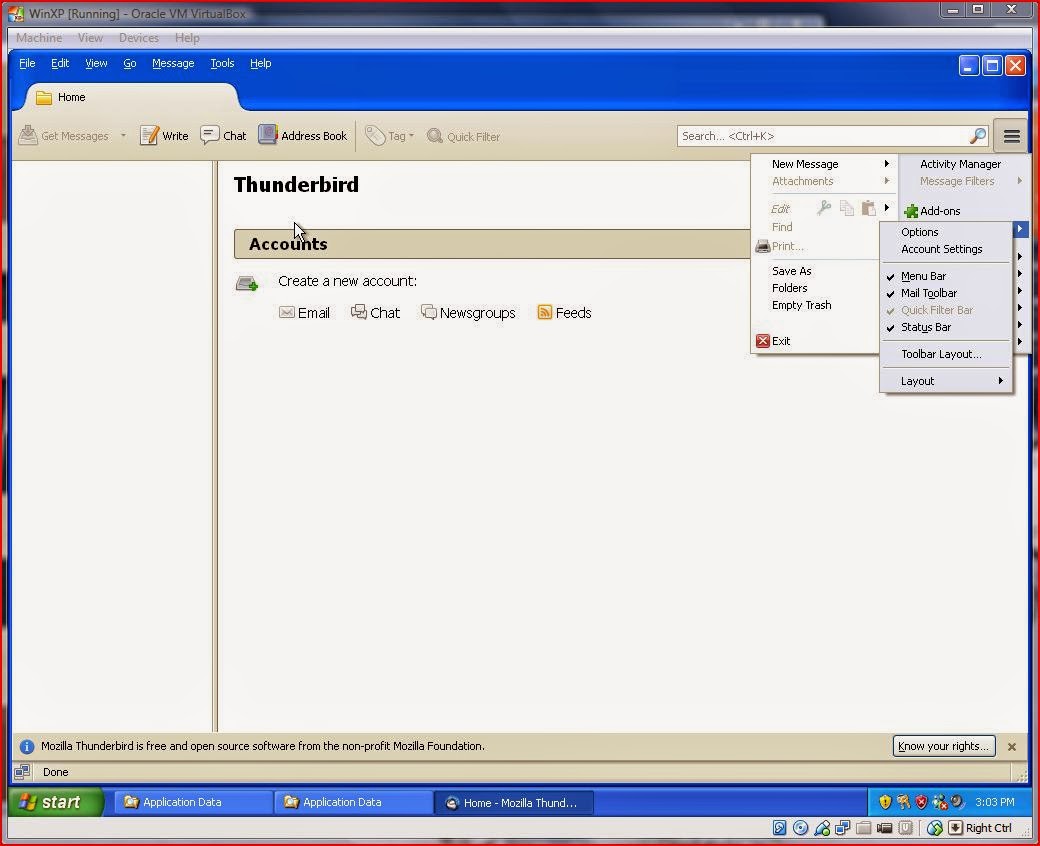The height and width of the screenshot is (846, 1040).
Task: Click the Write new message icon
Action: (x=149, y=135)
